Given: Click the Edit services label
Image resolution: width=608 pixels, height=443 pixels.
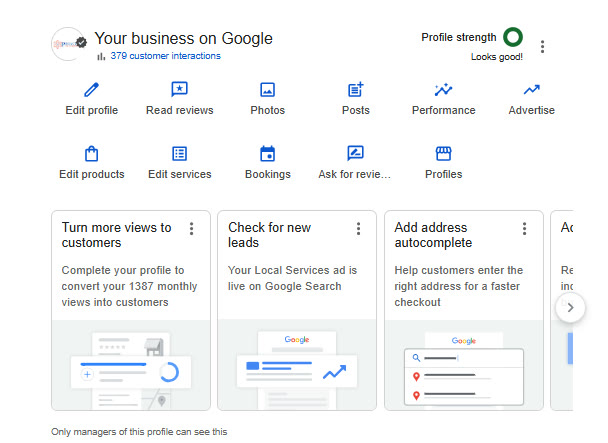Looking at the screenshot, I should (x=180, y=174).
